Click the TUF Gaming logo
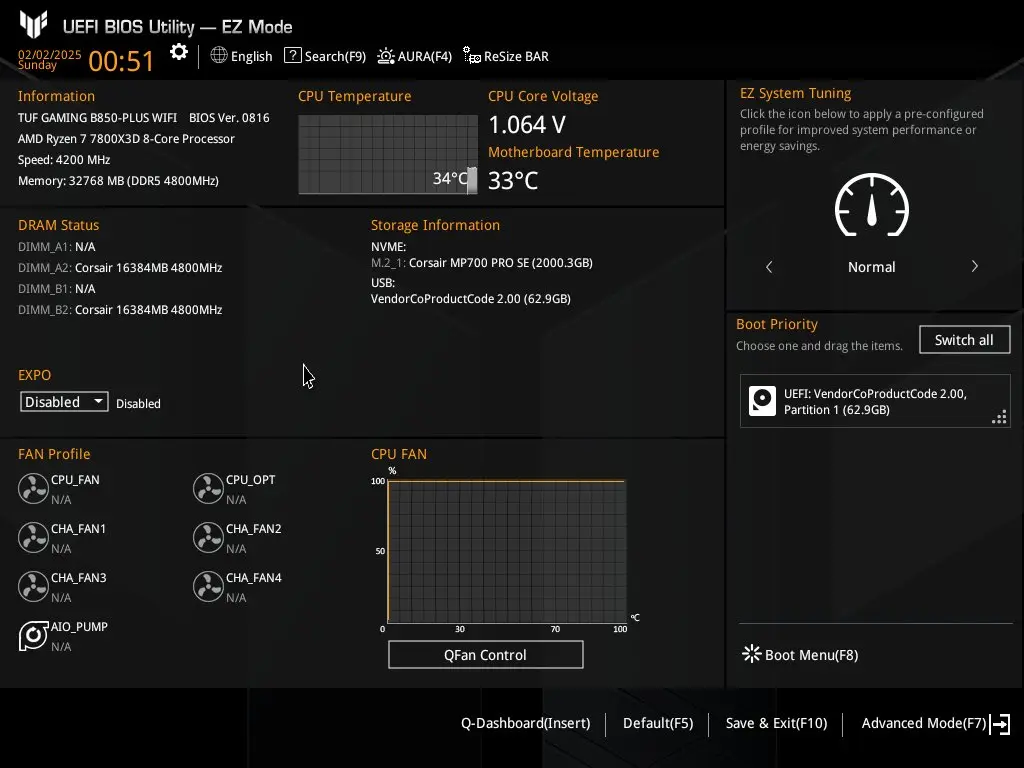Viewport: 1024px width, 768px height. [x=33, y=25]
